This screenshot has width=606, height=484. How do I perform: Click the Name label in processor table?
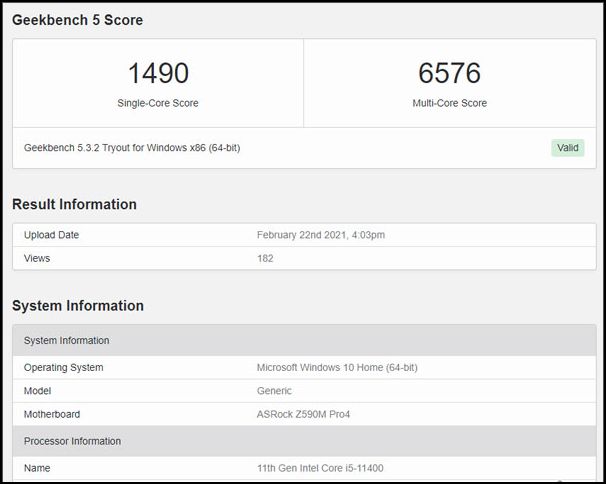(37, 468)
